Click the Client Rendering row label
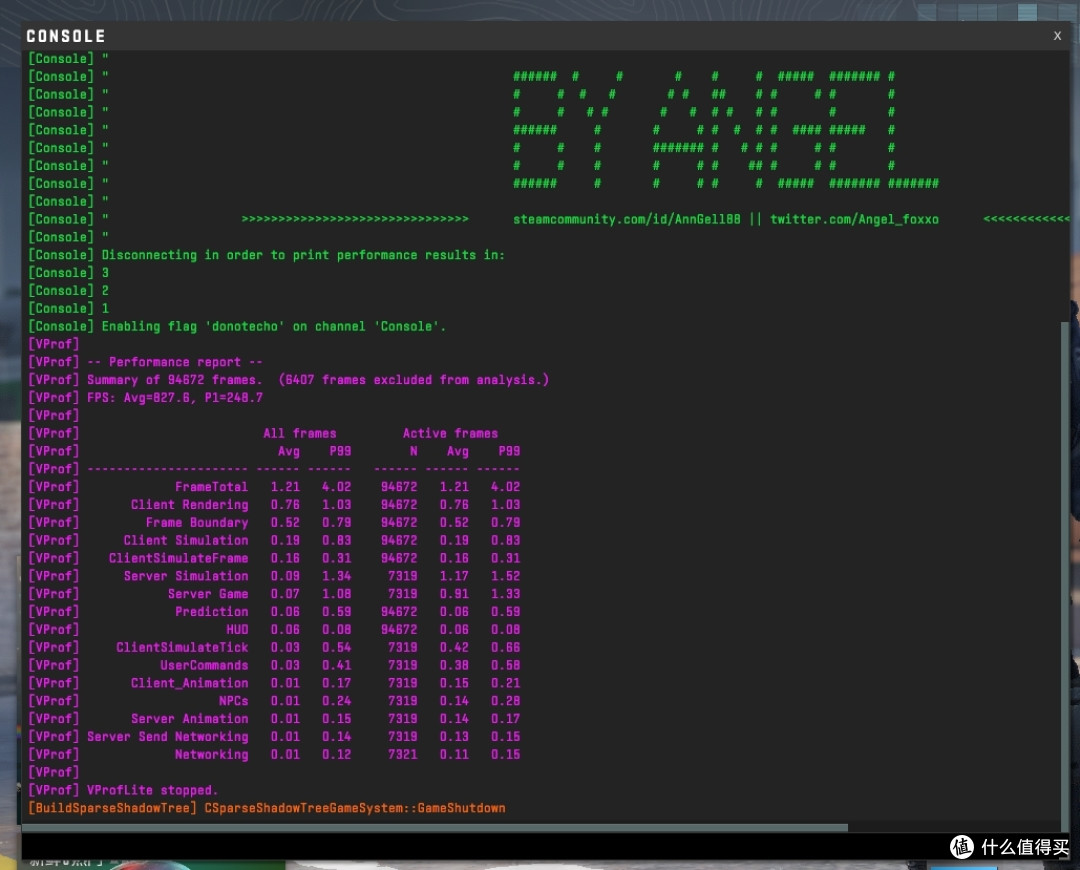 click(x=189, y=505)
